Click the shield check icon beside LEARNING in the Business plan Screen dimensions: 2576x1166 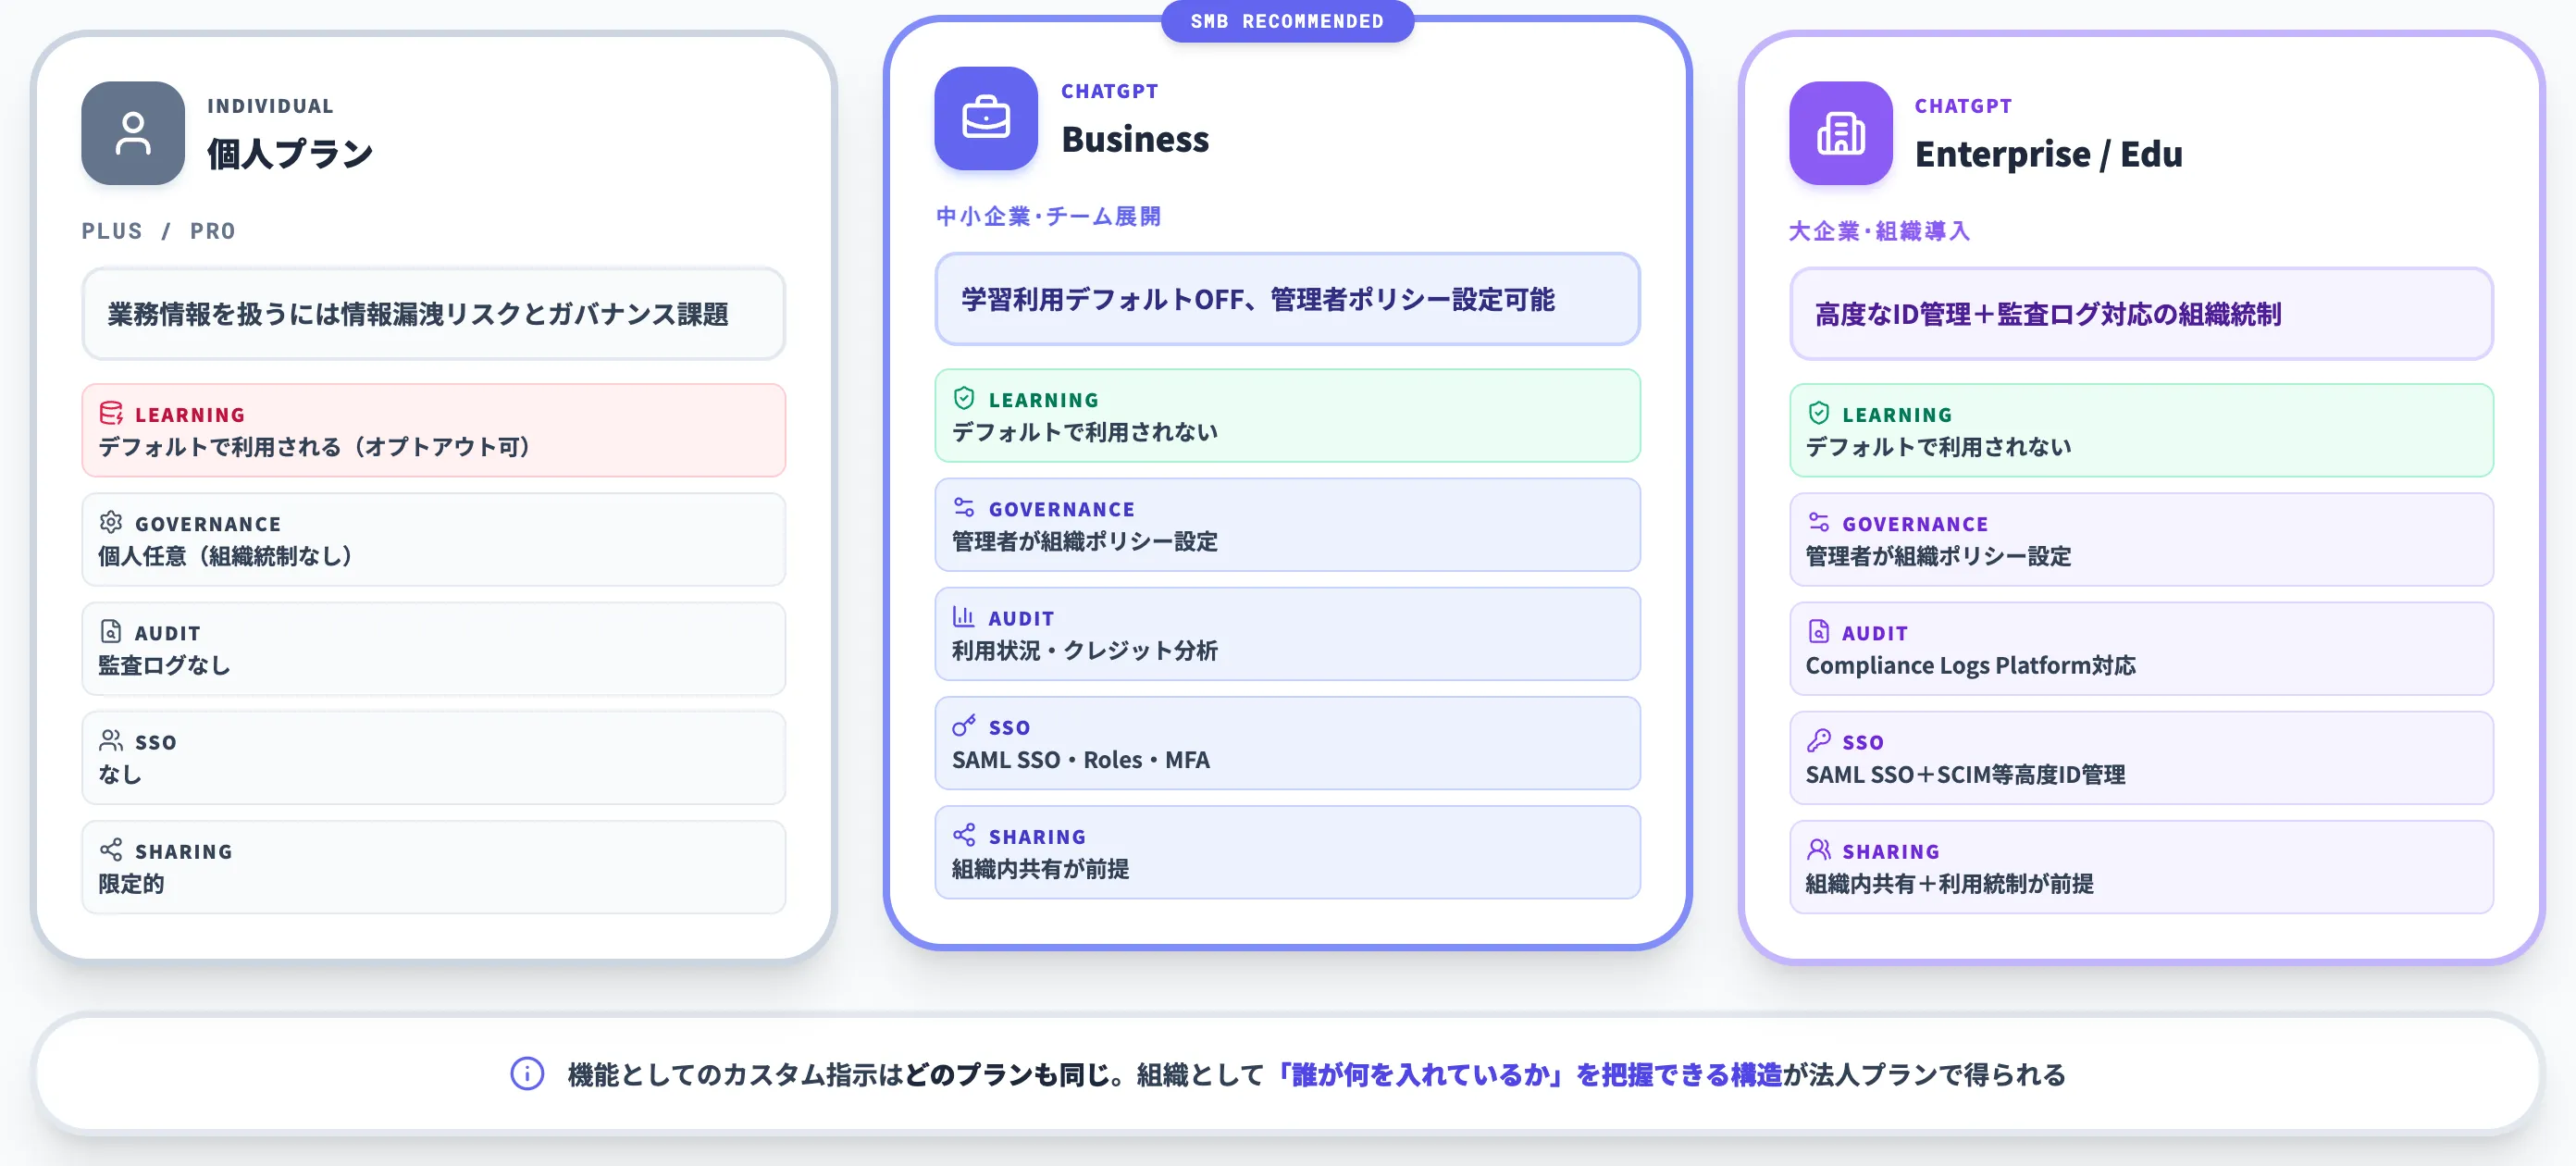pos(964,398)
